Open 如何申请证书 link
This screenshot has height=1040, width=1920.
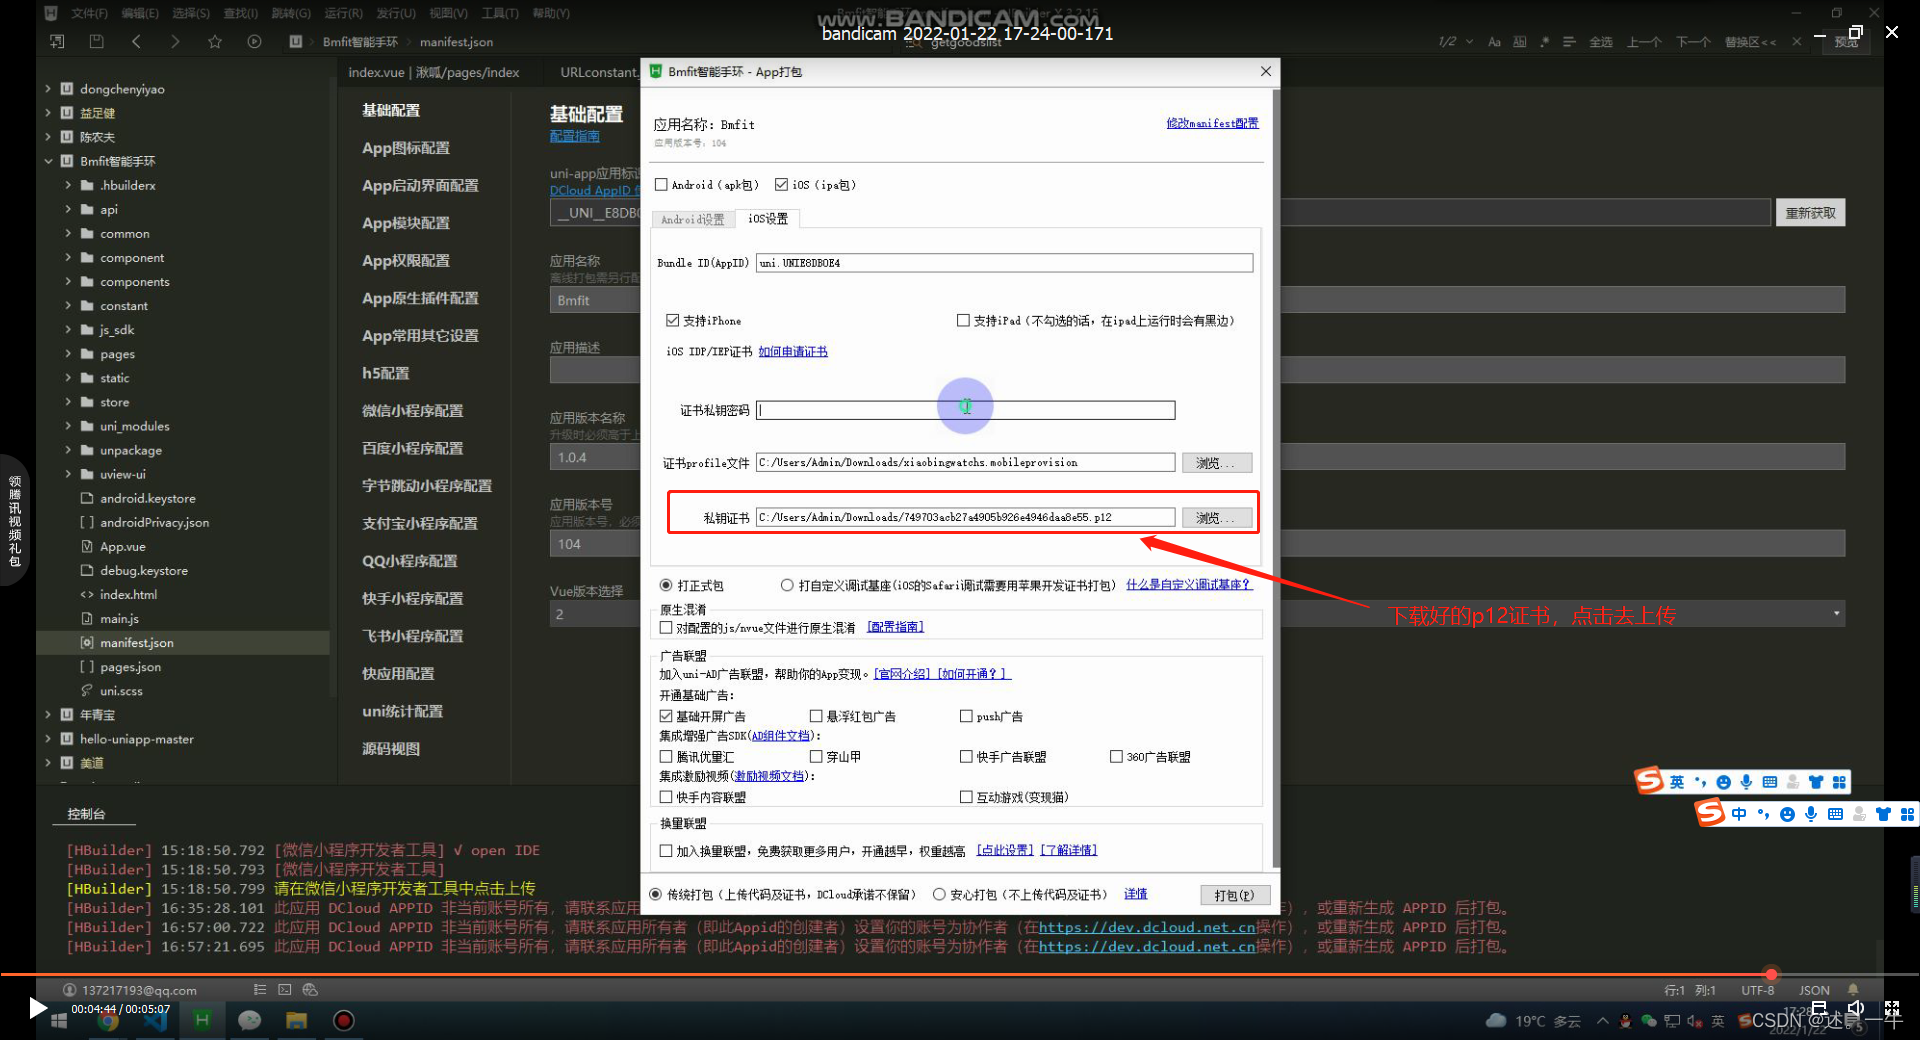[793, 352]
